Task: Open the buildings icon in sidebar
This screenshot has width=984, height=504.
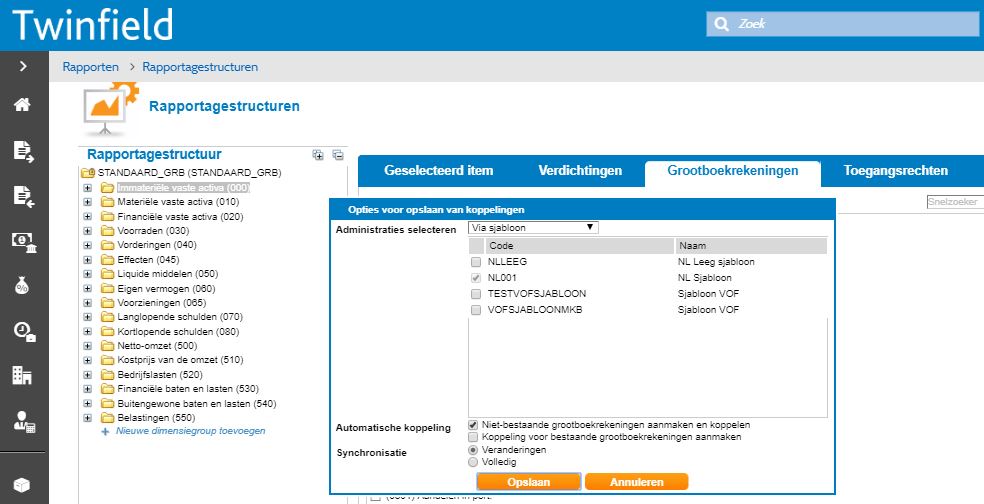Action: [x=22, y=375]
